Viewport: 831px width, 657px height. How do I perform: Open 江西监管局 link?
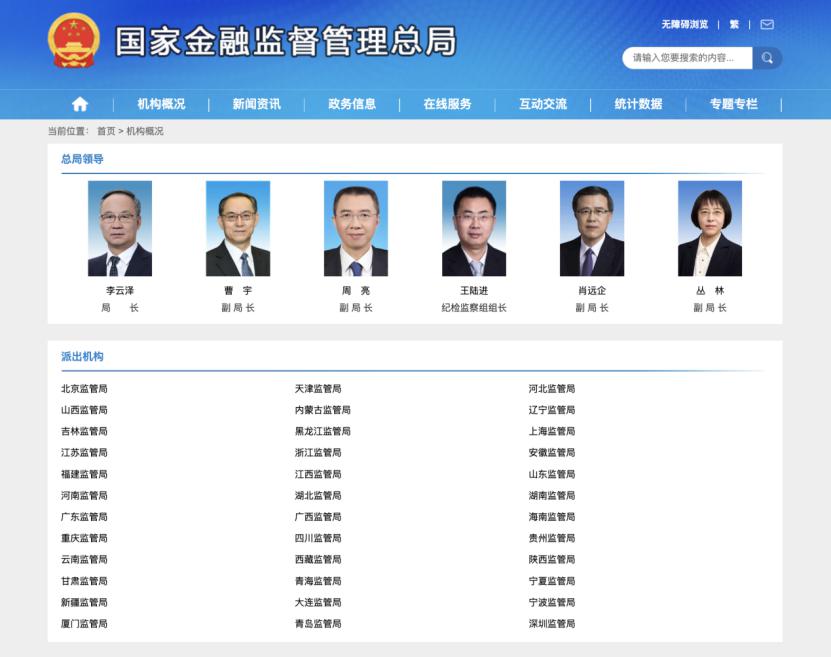click(x=318, y=474)
